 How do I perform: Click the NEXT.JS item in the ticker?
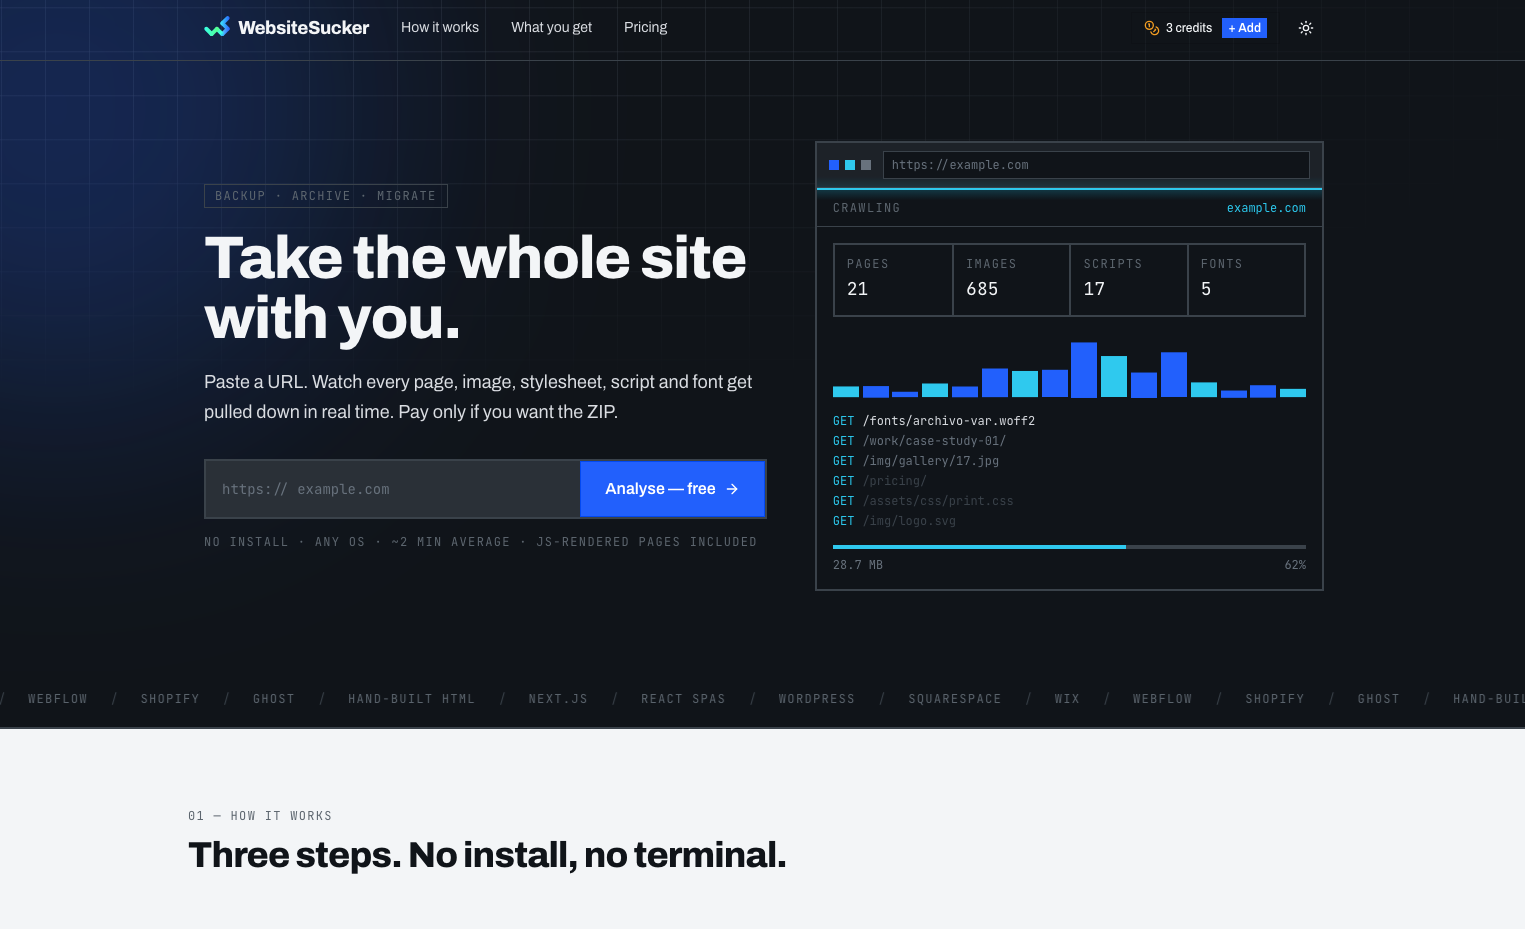pyautogui.click(x=558, y=699)
